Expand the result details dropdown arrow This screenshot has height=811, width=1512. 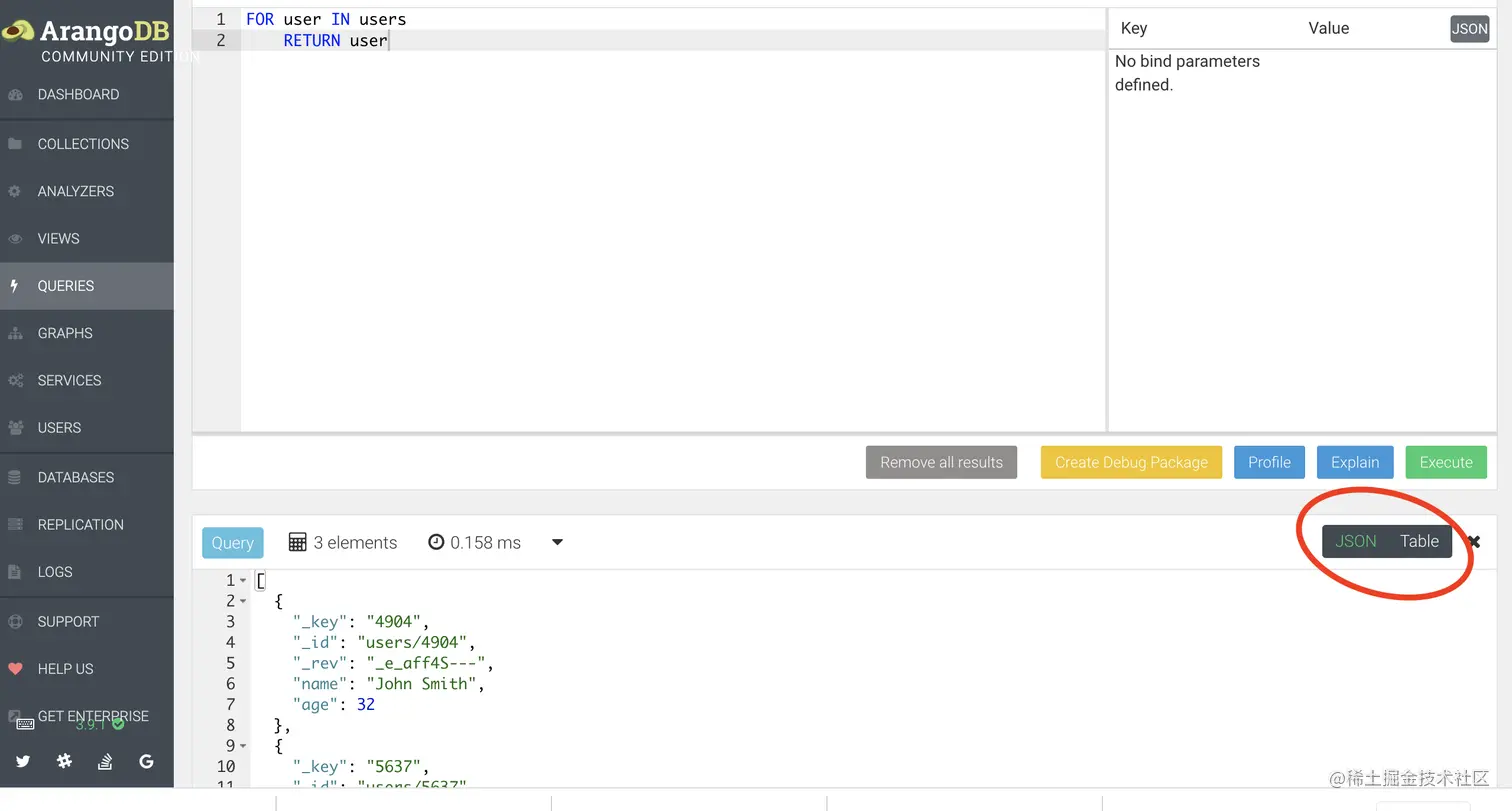point(558,542)
